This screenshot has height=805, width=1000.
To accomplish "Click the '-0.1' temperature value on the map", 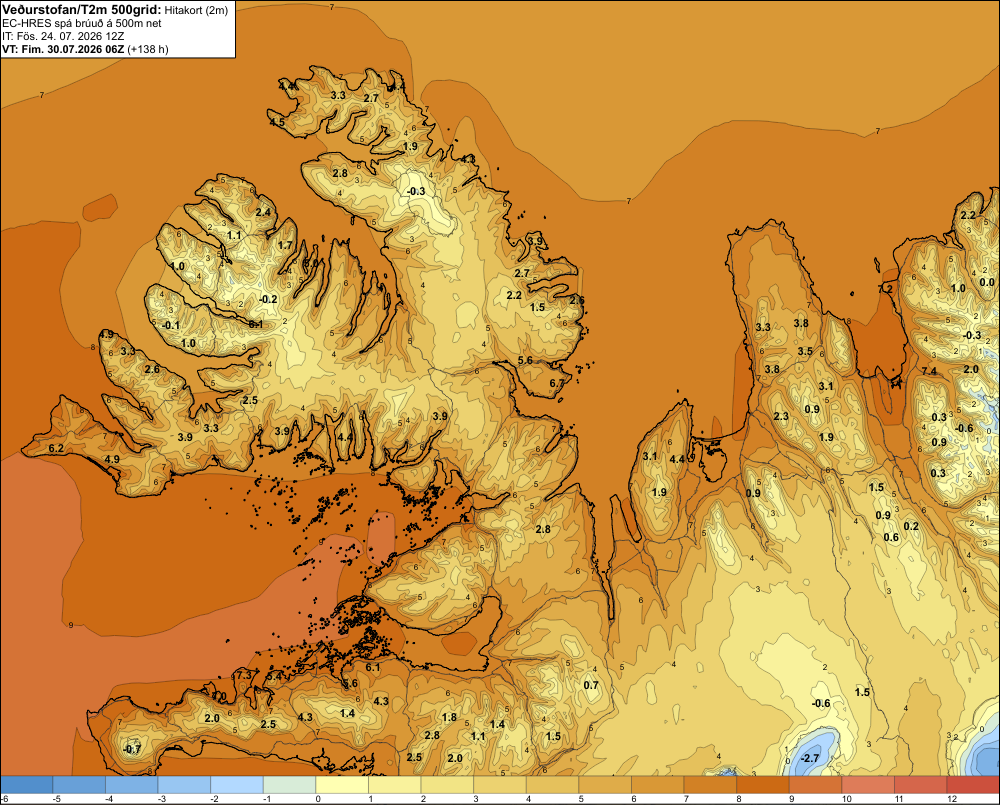I will 170,325.
